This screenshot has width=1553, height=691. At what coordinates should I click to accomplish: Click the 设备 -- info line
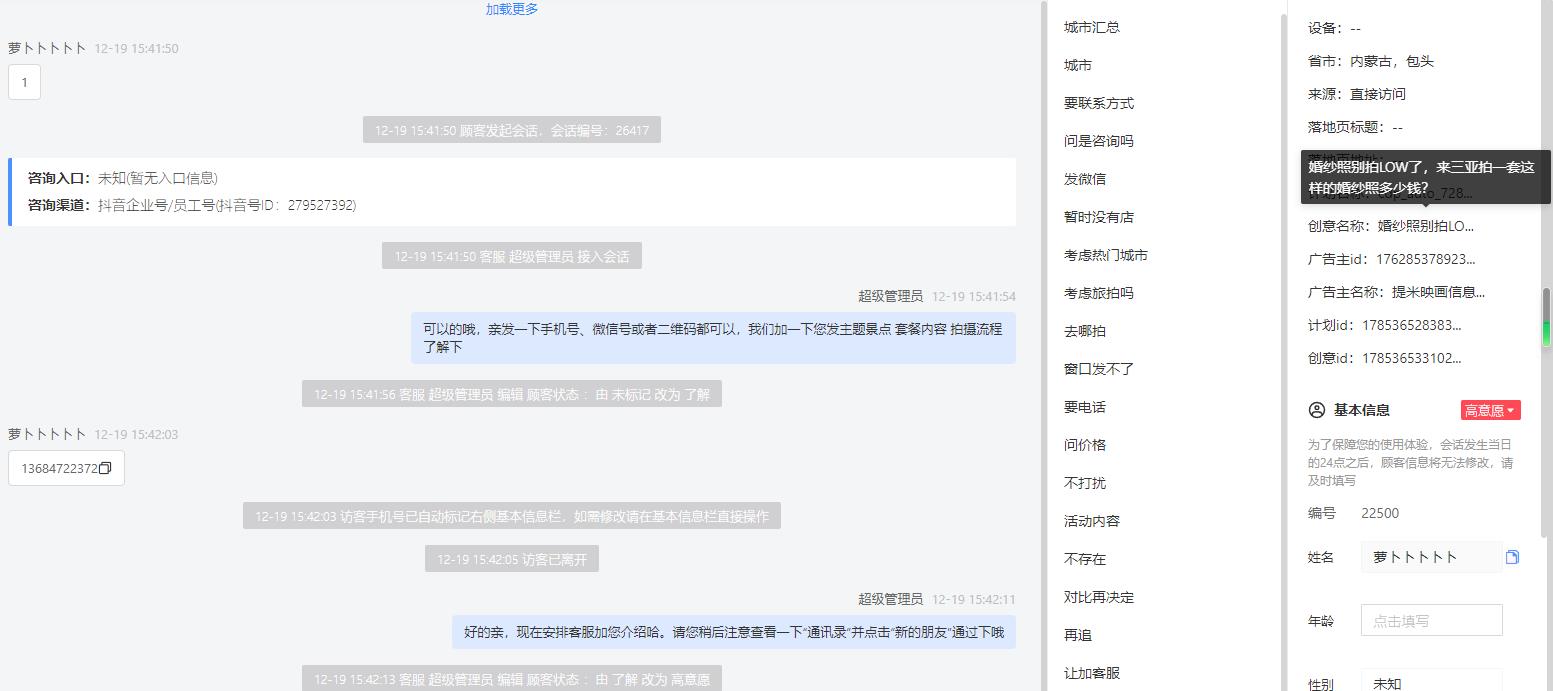click(x=1334, y=28)
